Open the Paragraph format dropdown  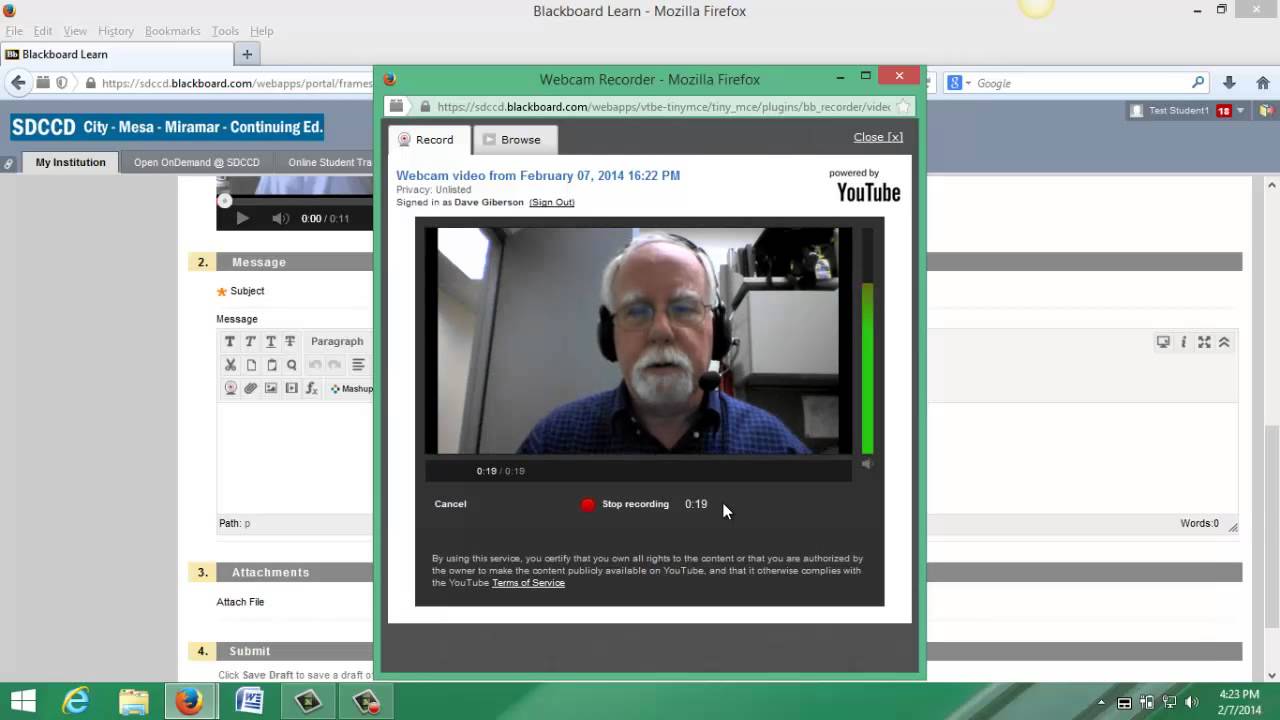click(x=340, y=341)
